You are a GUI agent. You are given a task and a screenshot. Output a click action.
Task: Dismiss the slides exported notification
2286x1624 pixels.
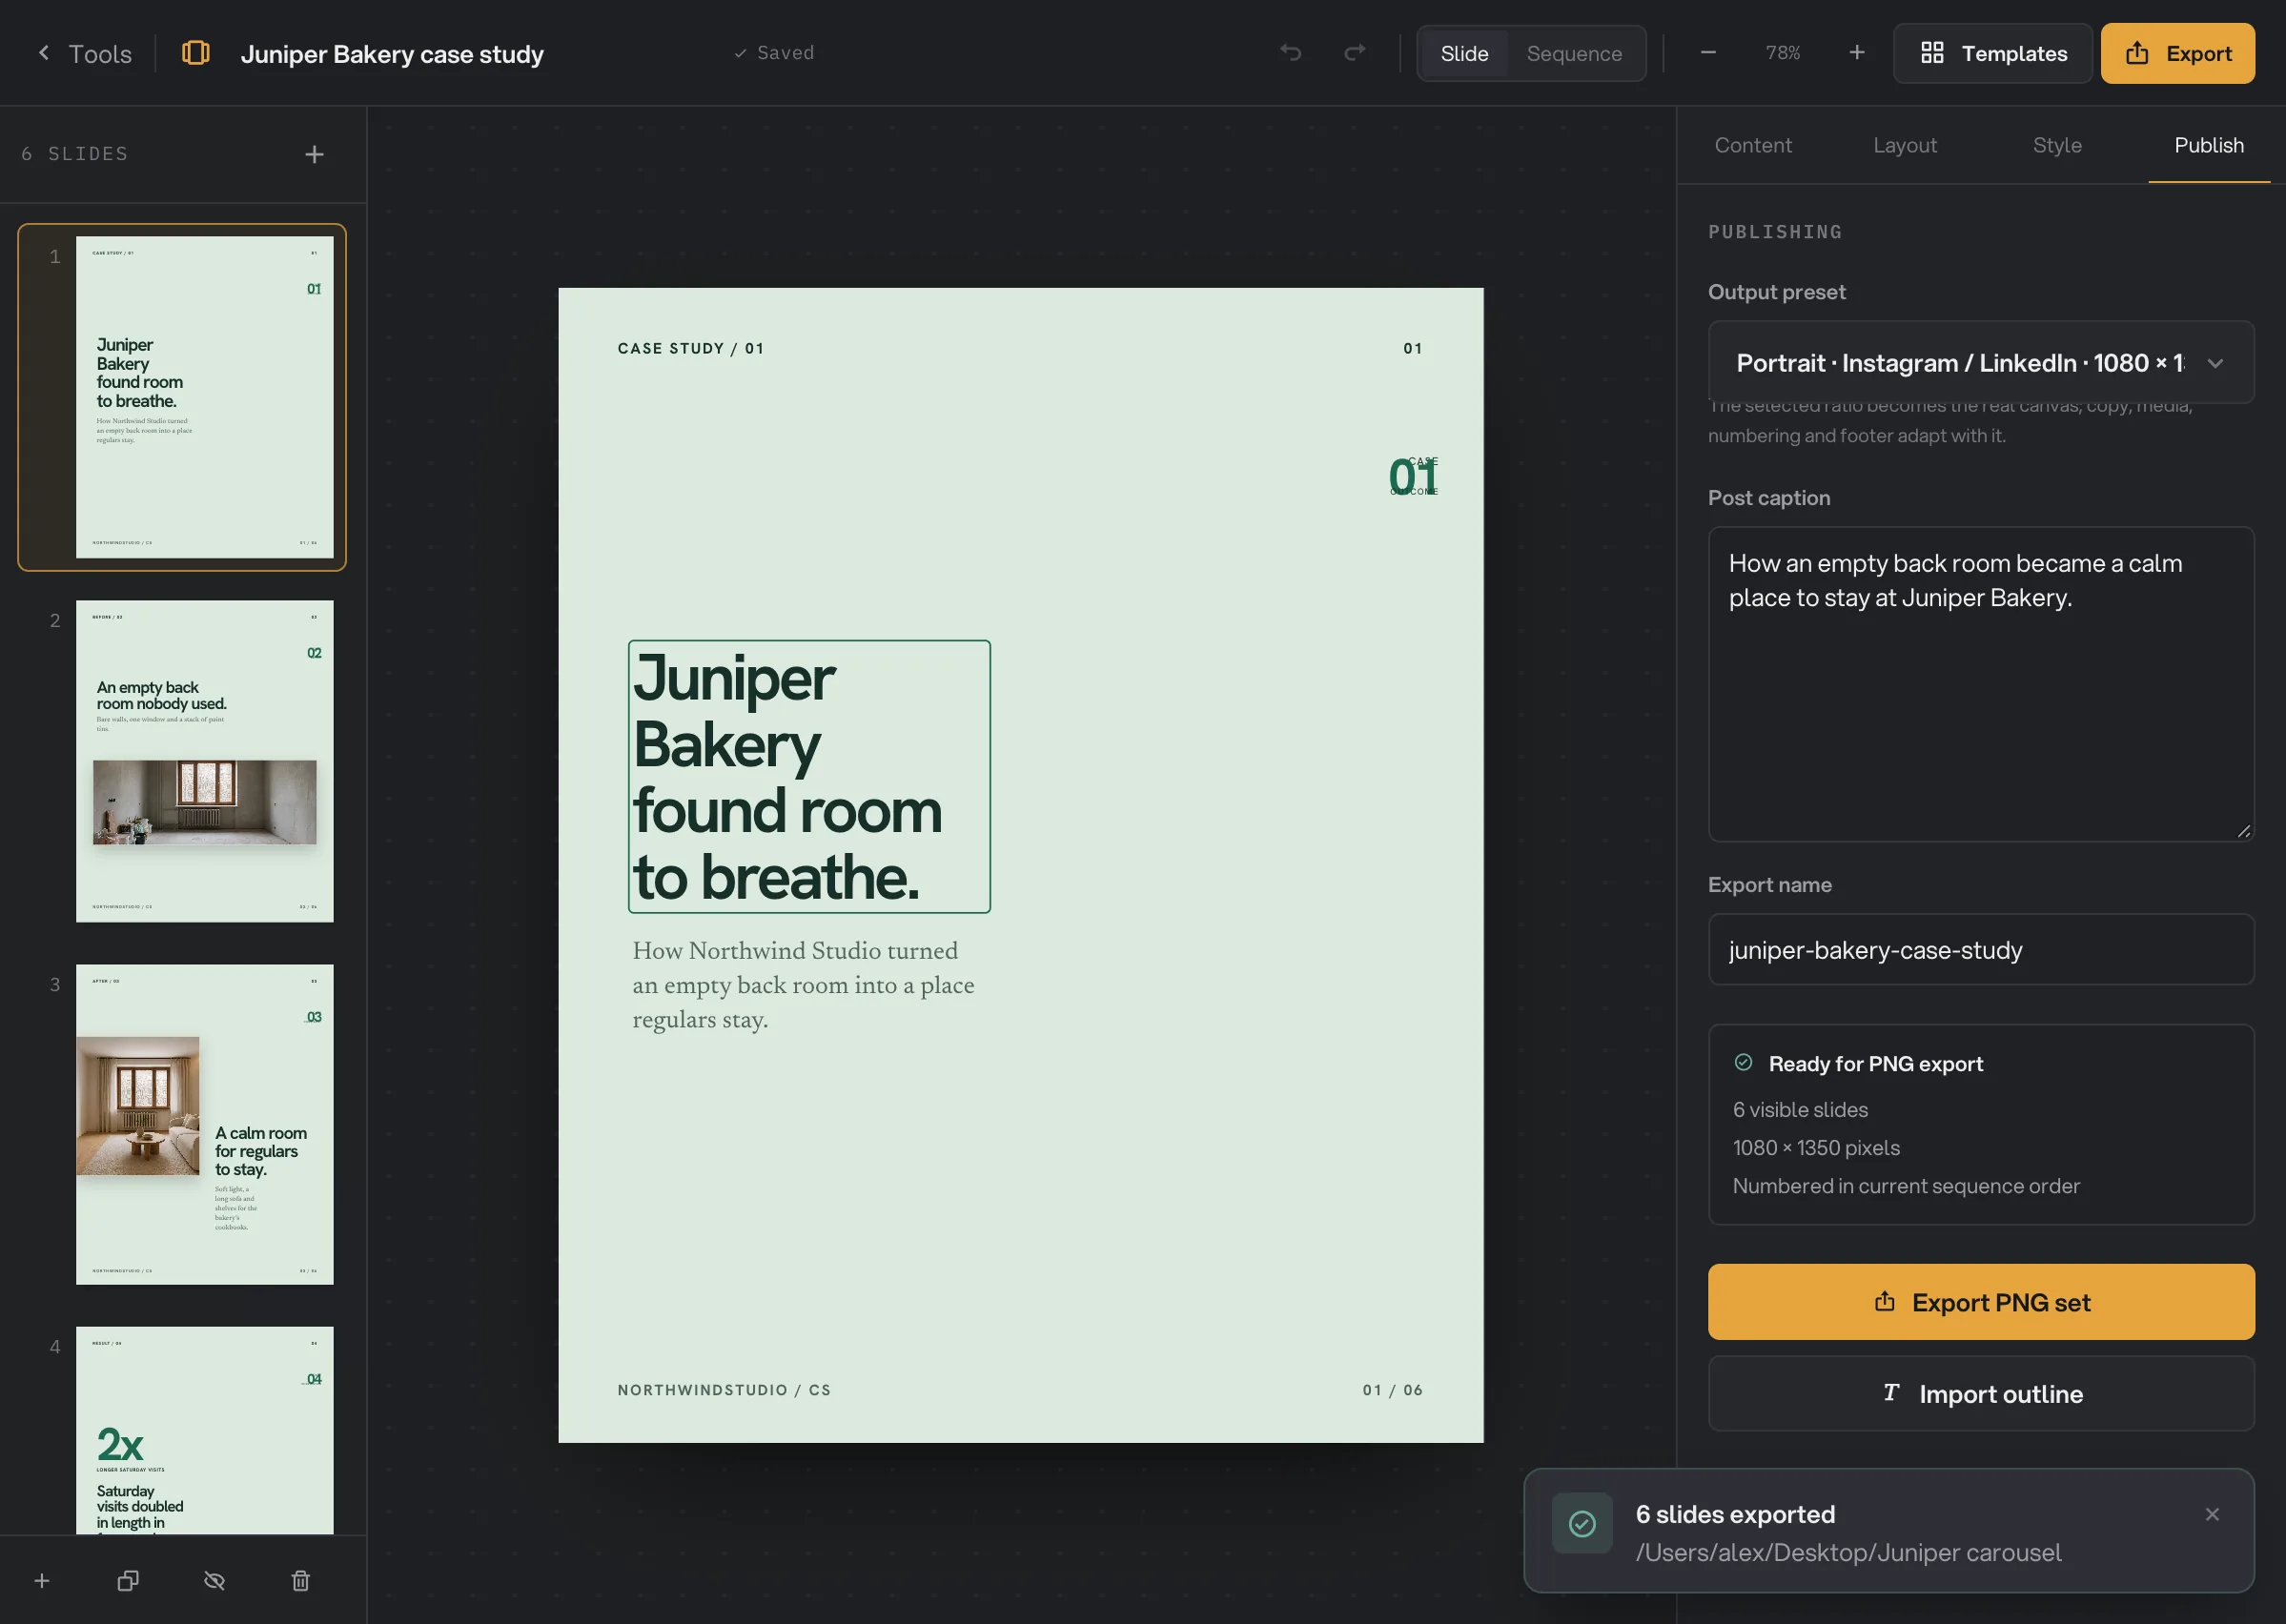click(2211, 1514)
